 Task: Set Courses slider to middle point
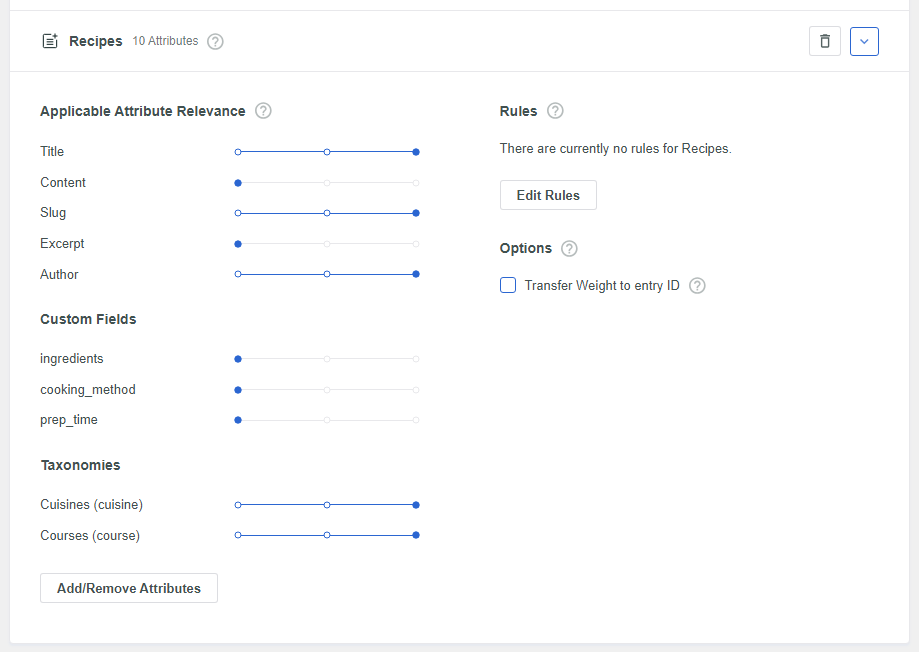tap(327, 535)
